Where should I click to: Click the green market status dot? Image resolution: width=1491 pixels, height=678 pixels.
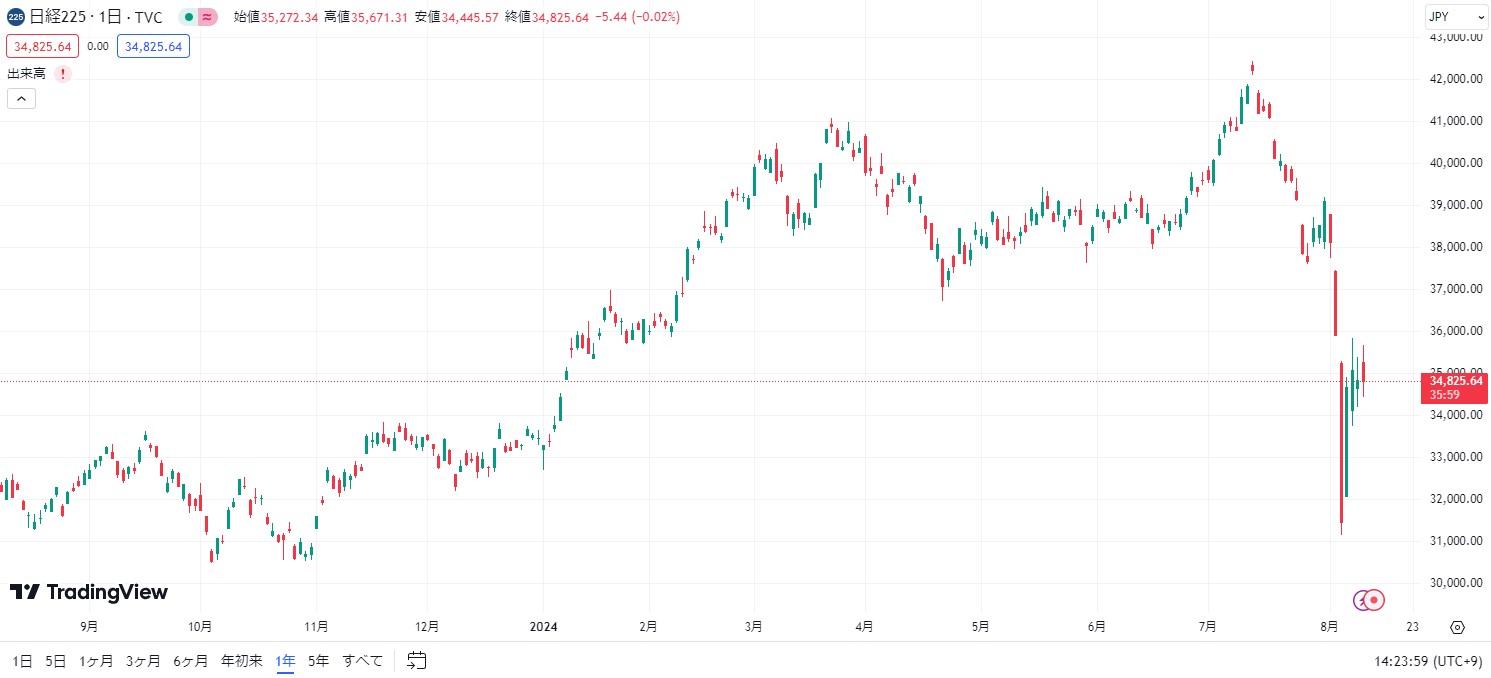pyautogui.click(x=188, y=17)
